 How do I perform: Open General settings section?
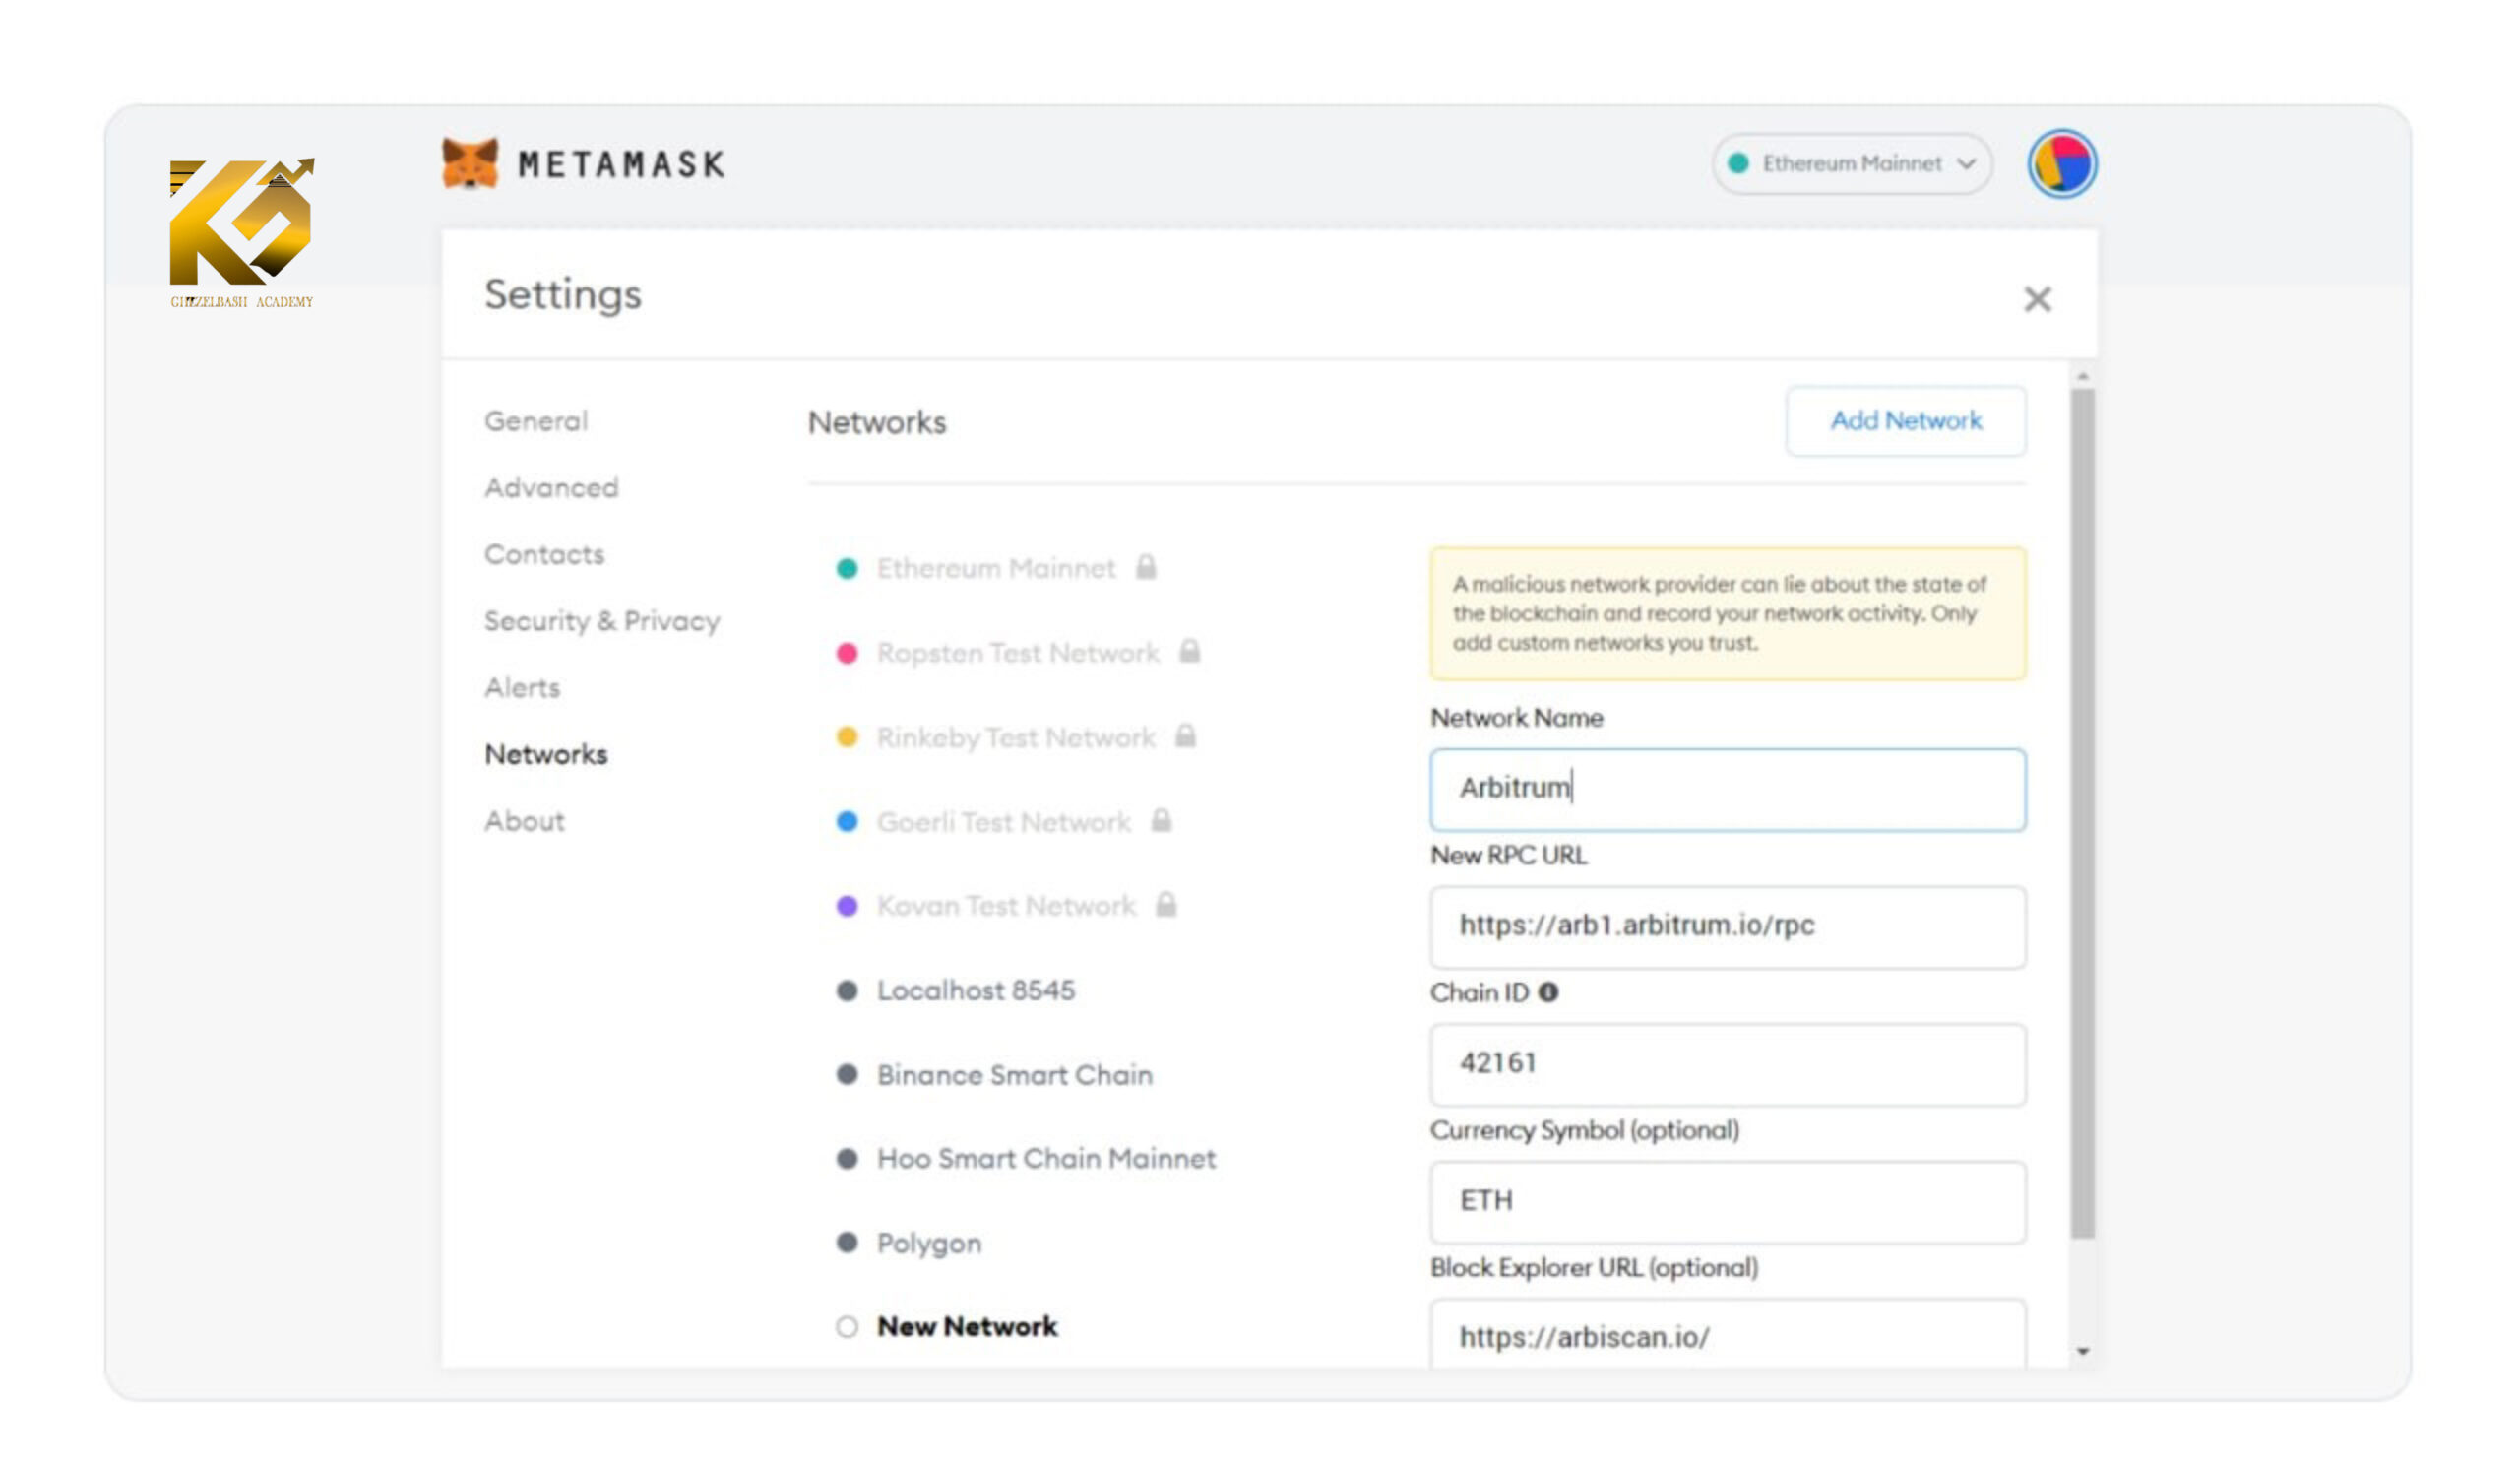coord(536,421)
